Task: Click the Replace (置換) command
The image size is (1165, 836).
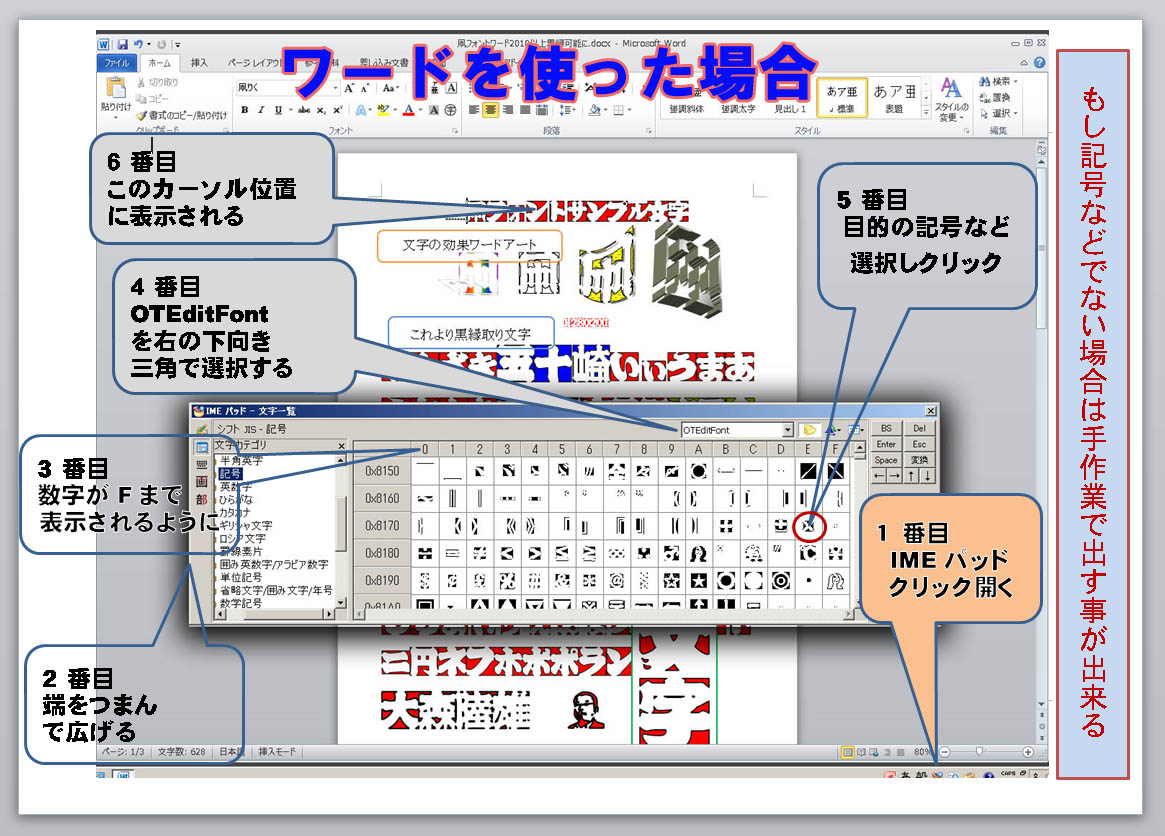Action: pyautogui.click(x=996, y=97)
